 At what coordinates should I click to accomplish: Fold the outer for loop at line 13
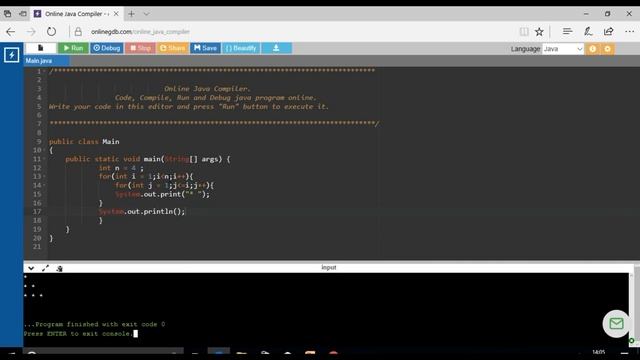[x=44, y=176]
